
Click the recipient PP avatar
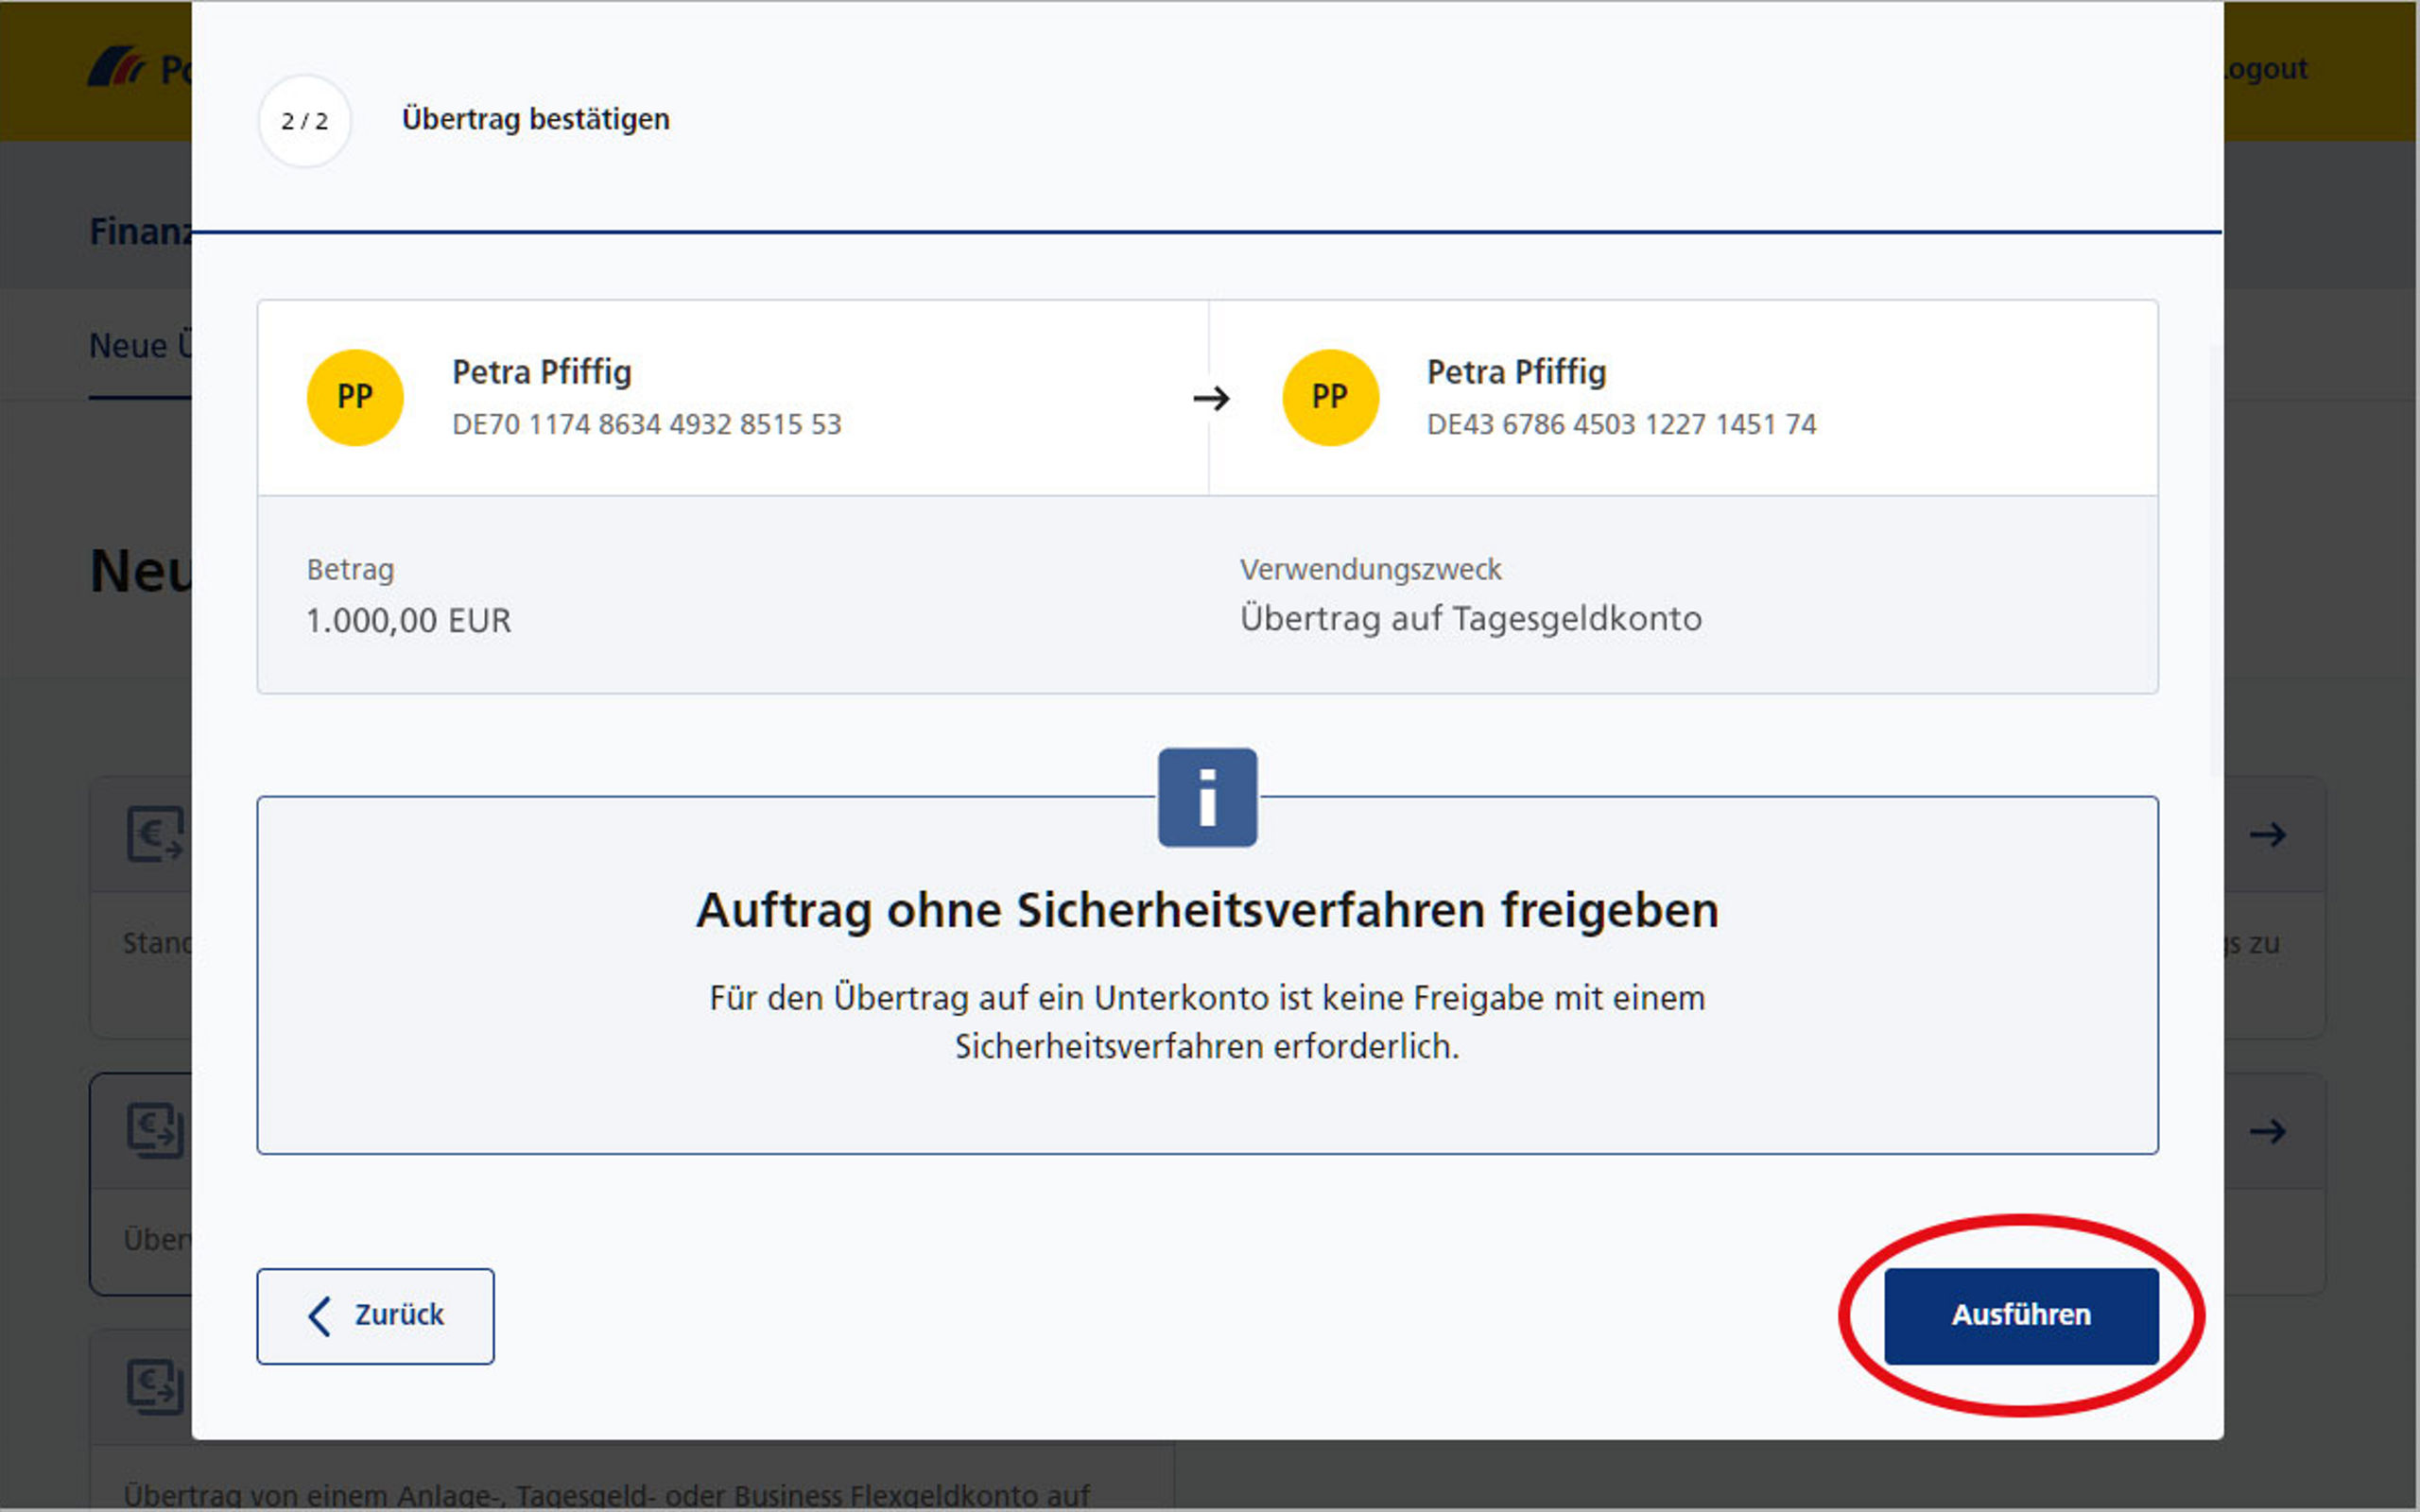pos(1330,397)
